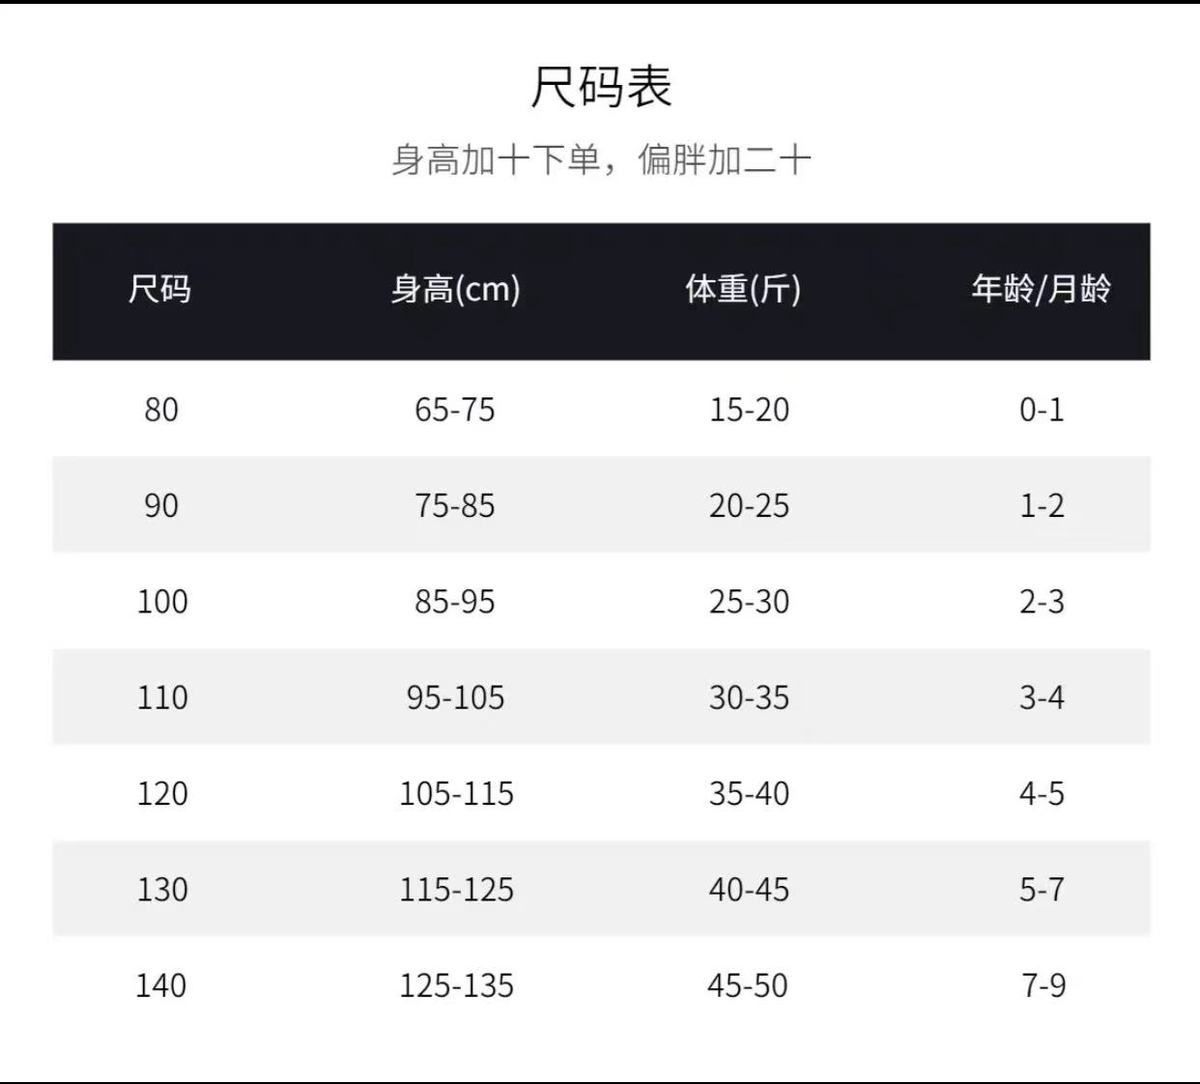Viewport: 1200px width, 1084px height.
Task: Select size 140 row label
Action: pos(162,985)
